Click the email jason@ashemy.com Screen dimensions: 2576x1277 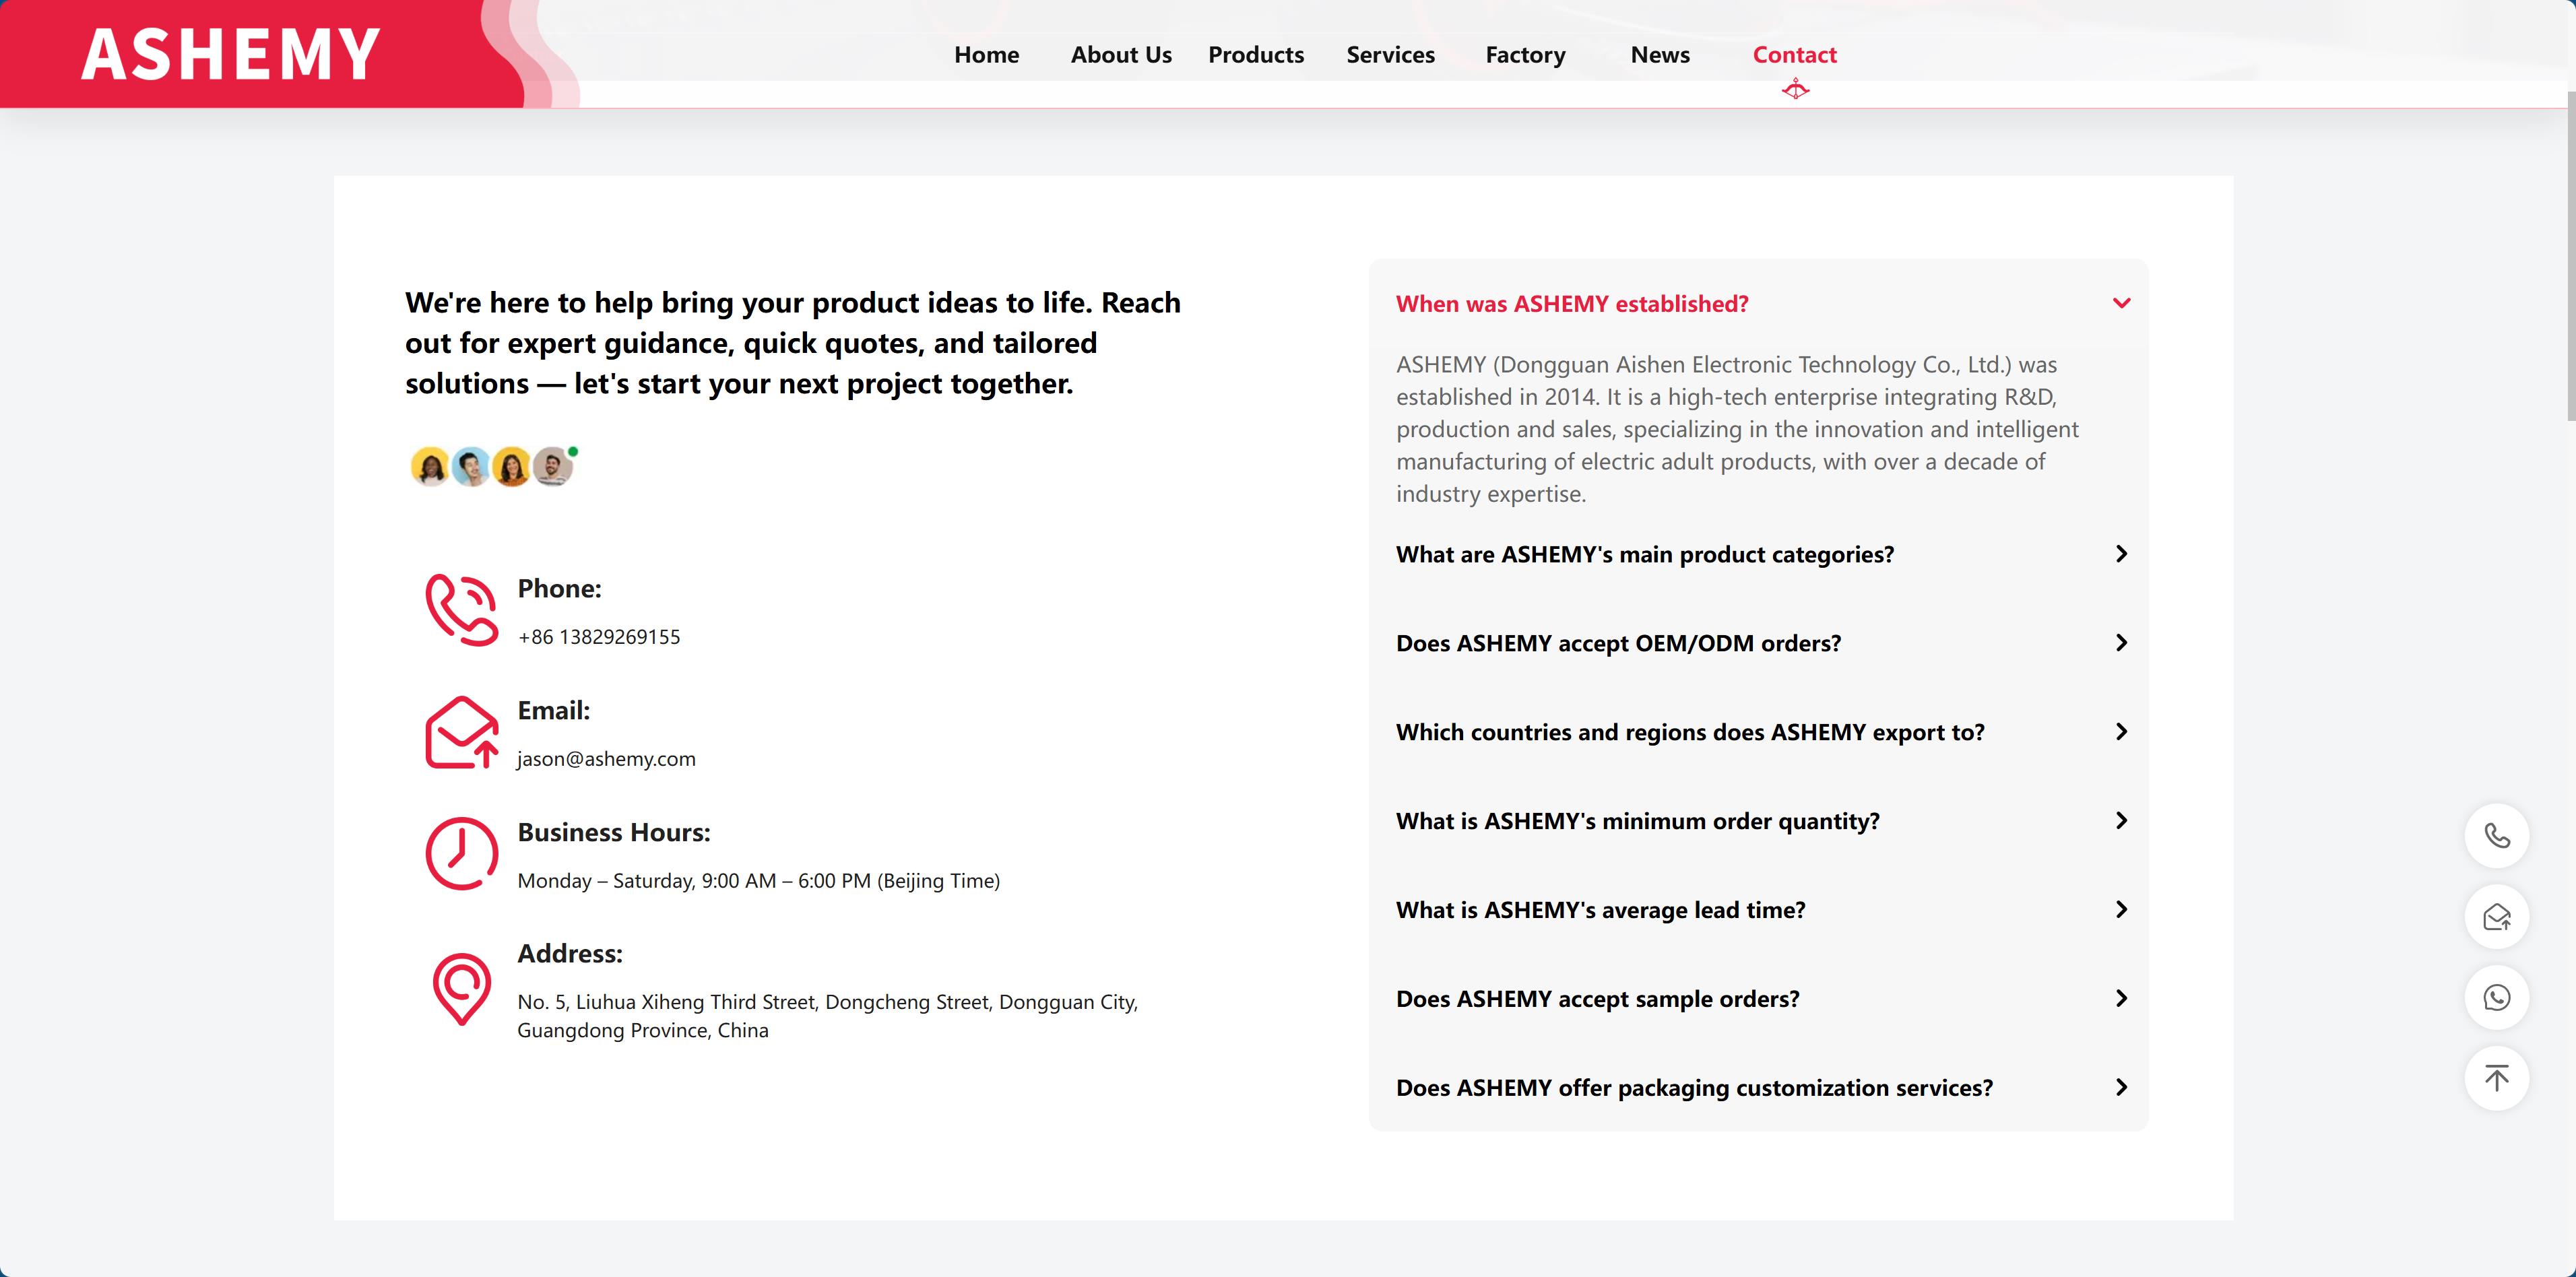(606, 759)
